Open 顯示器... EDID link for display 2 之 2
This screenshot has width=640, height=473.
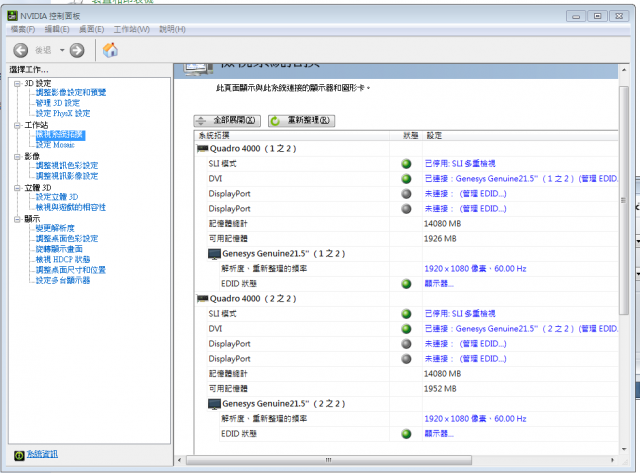(439, 434)
